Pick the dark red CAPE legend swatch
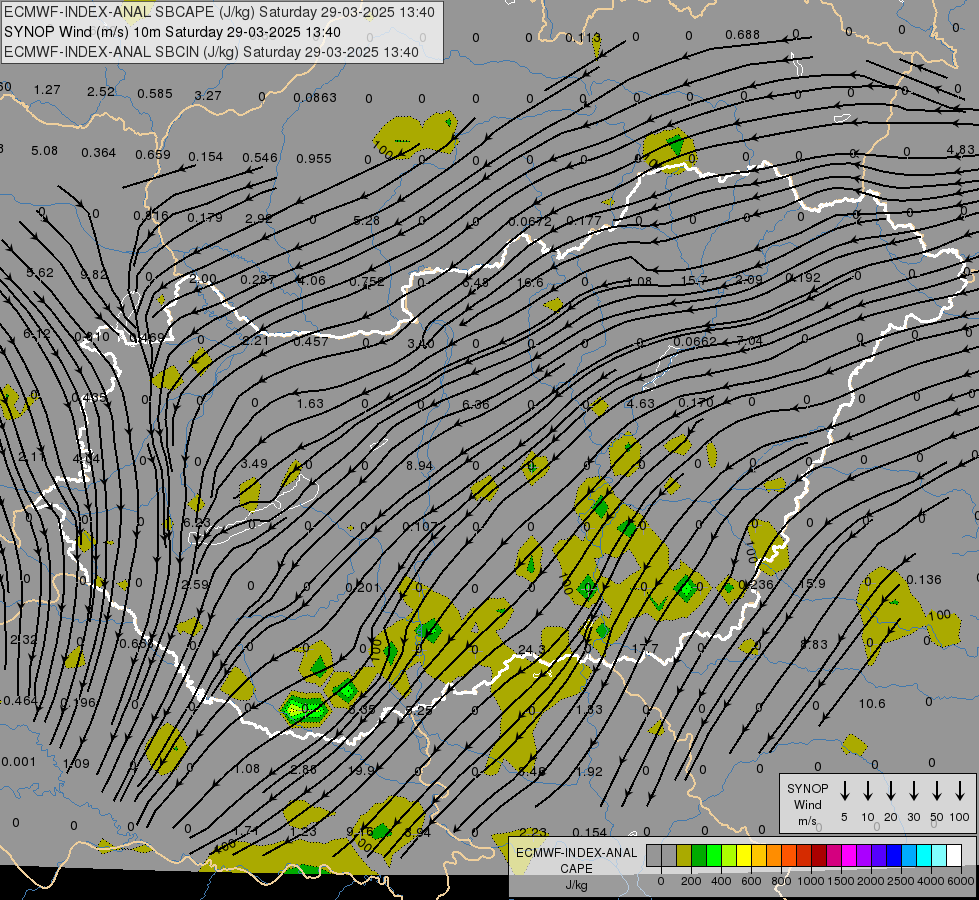This screenshot has height=900, width=979. [819, 856]
